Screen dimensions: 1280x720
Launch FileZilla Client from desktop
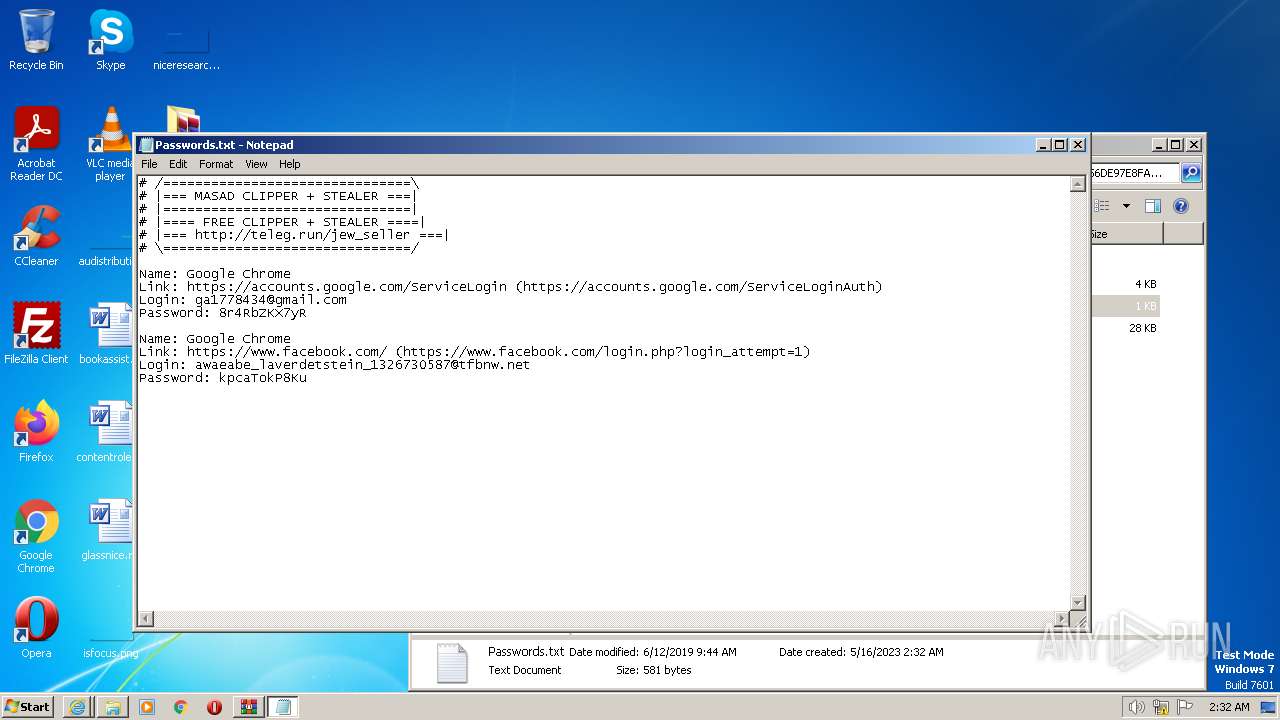(36, 333)
